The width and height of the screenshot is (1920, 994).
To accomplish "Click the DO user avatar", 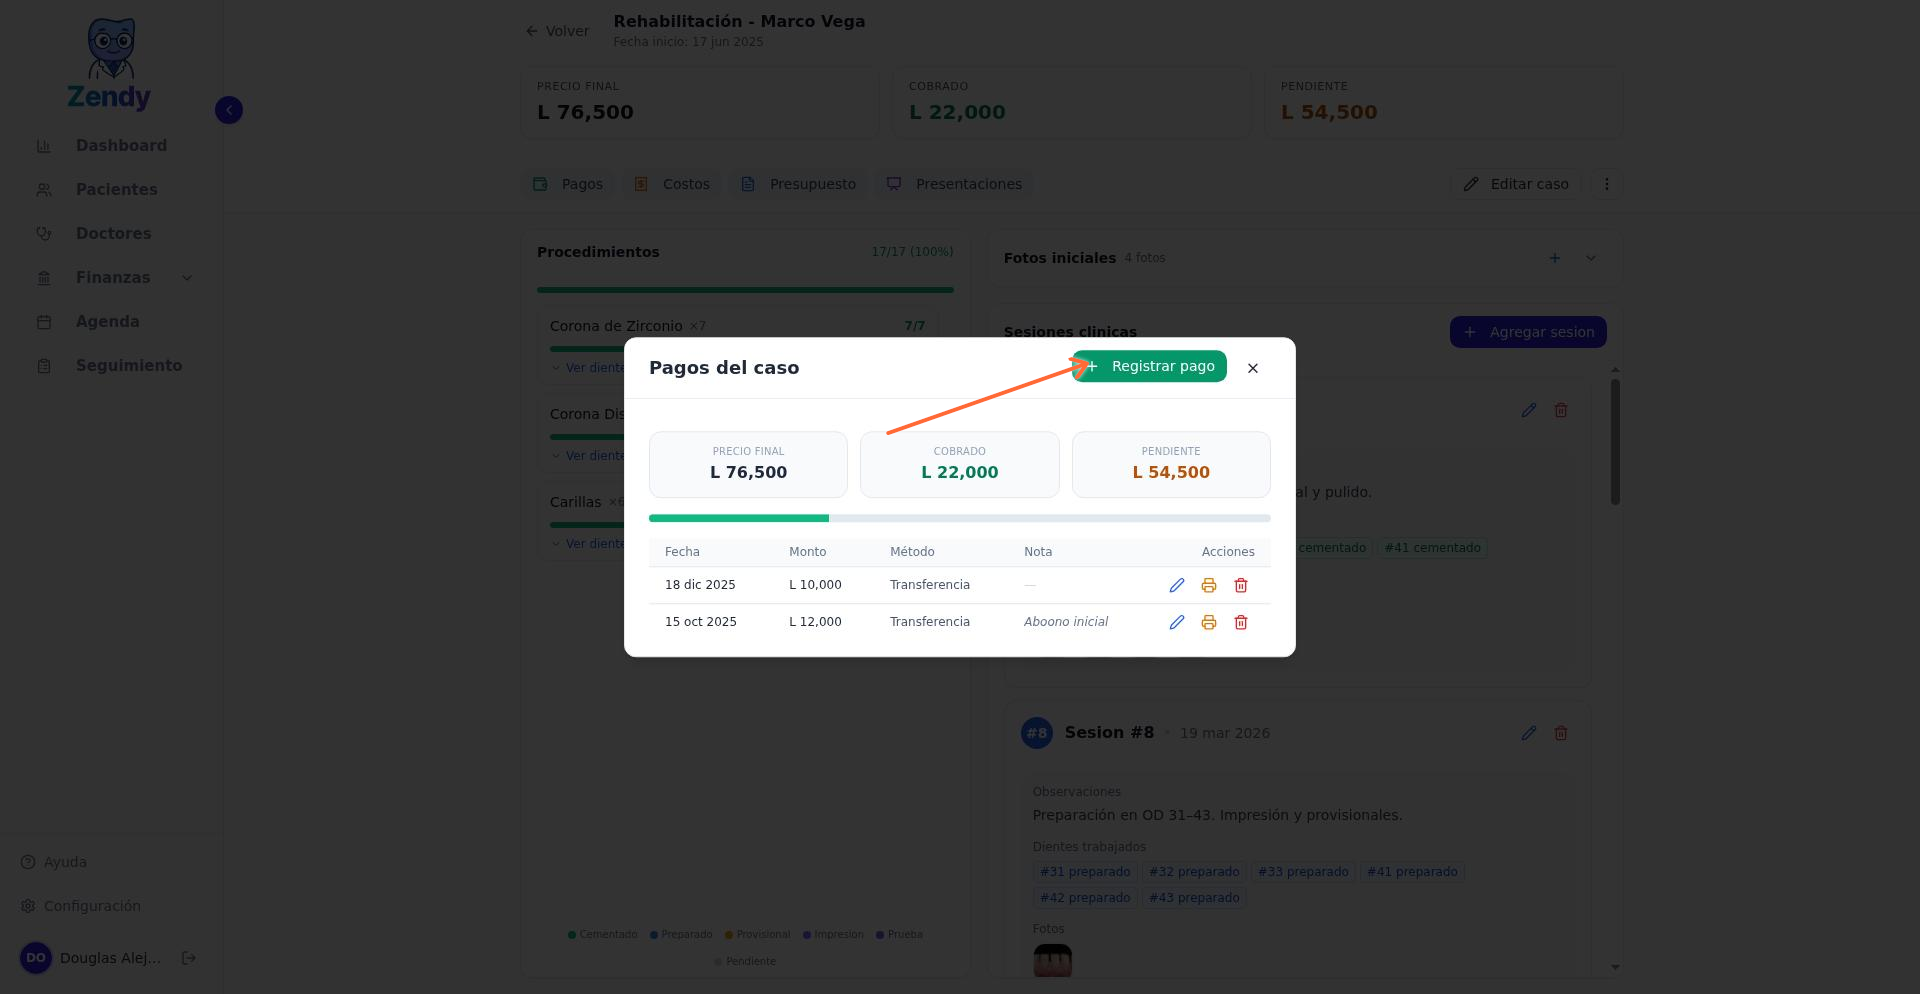I will click(36, 958).
